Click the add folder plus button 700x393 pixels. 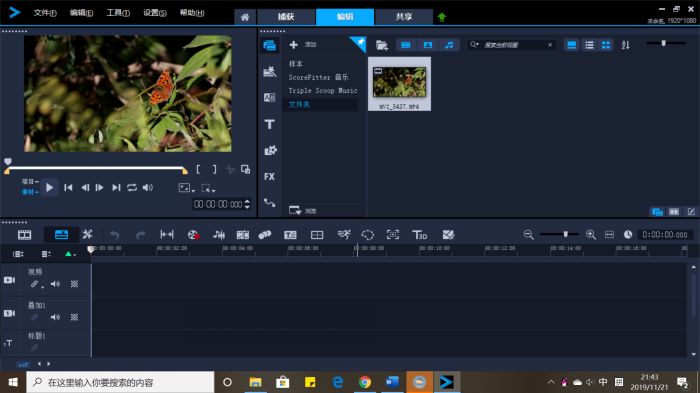point(293,45)
